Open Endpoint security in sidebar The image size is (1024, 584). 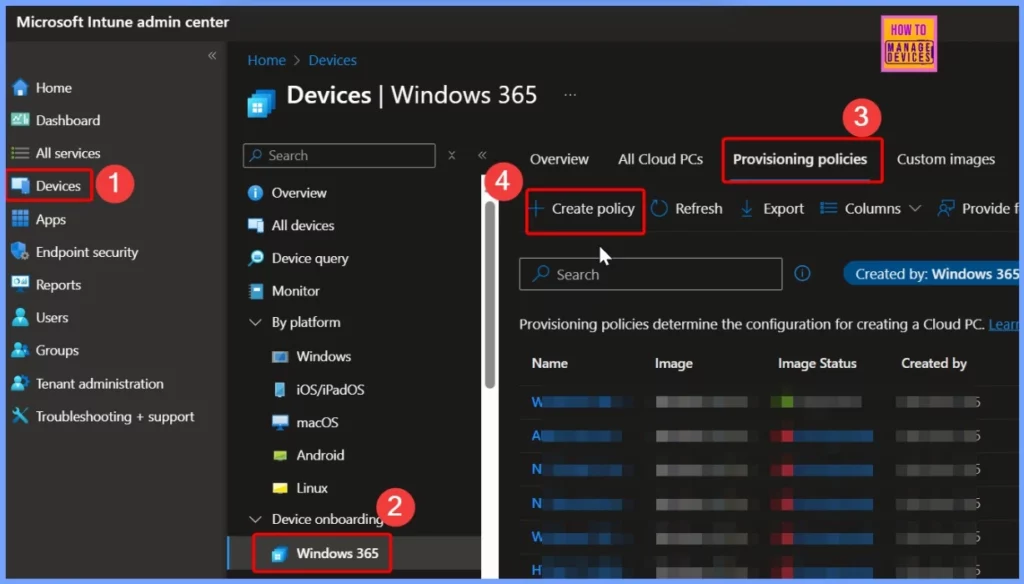tap(87, 252)
